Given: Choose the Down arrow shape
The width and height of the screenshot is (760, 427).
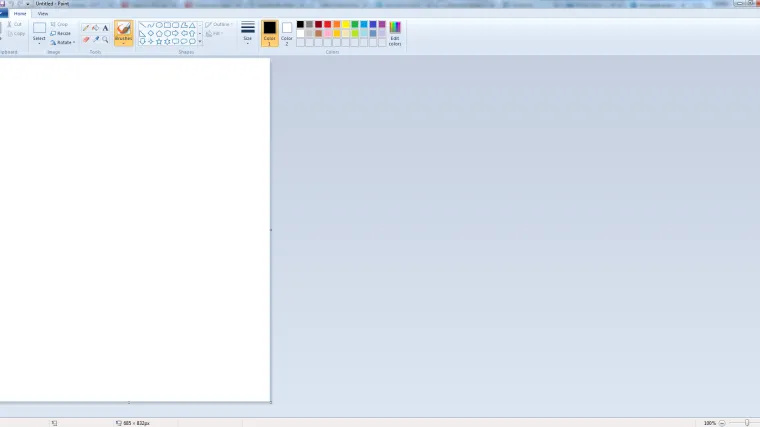Looking at the screenshot, I should [x=142, y=42].
